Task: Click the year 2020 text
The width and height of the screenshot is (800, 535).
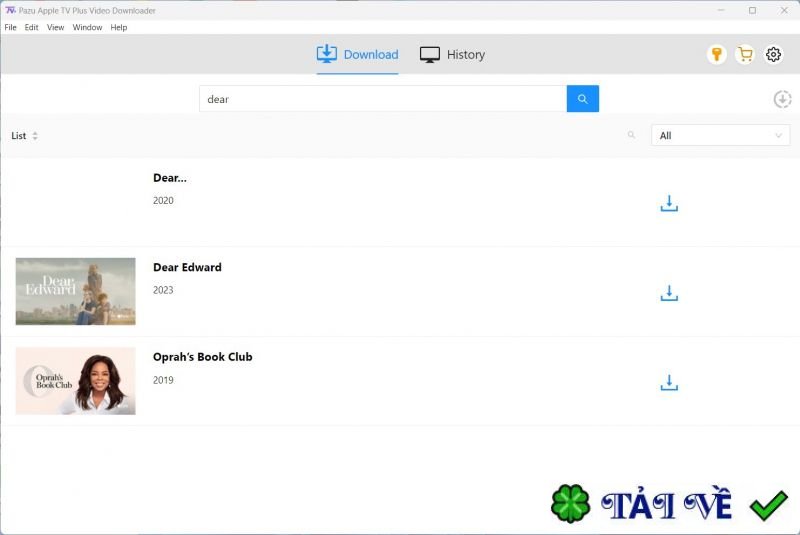Action: pos(163,200)
